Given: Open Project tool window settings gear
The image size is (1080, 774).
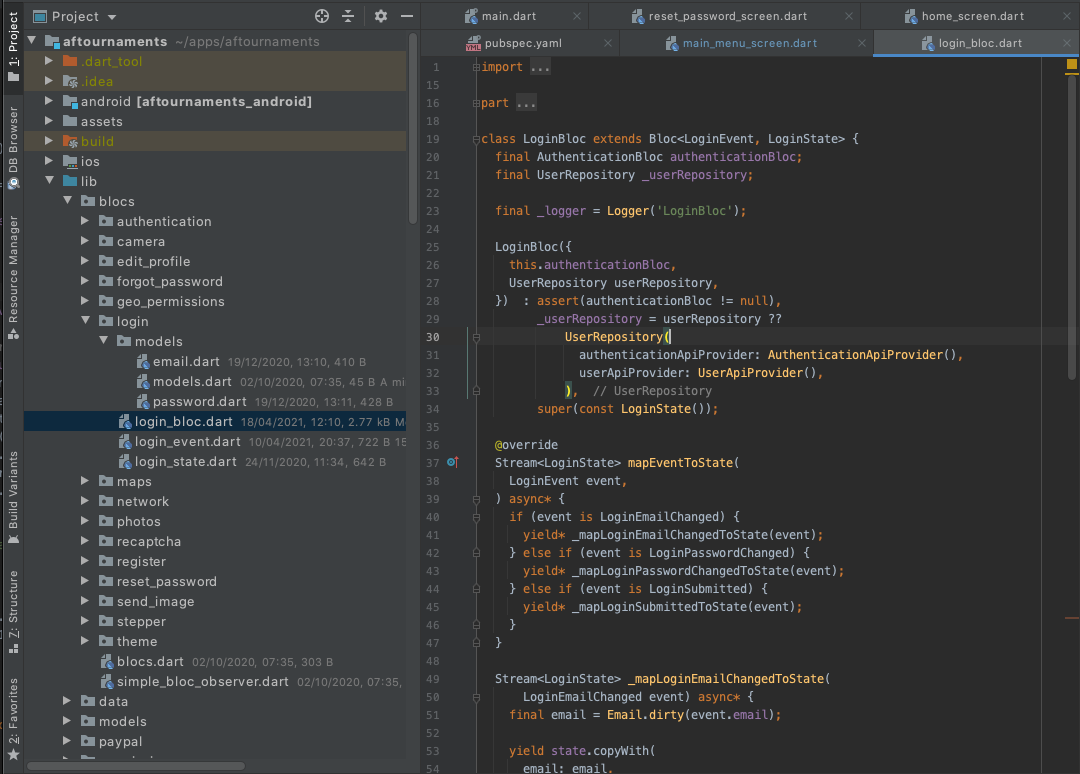Looking at the screenshot, I should point(380,16).
